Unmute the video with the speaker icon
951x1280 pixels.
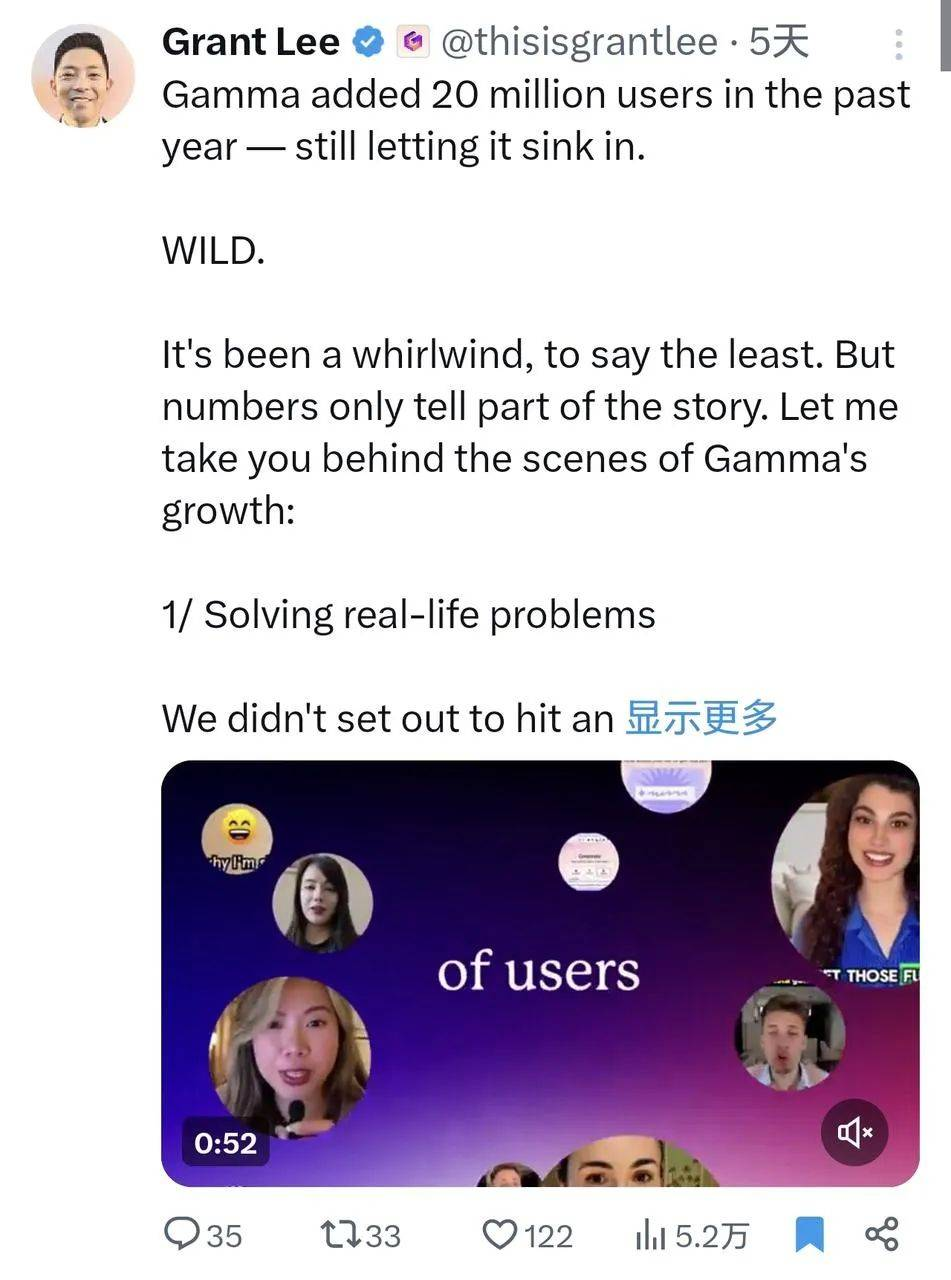[855, 1132]
